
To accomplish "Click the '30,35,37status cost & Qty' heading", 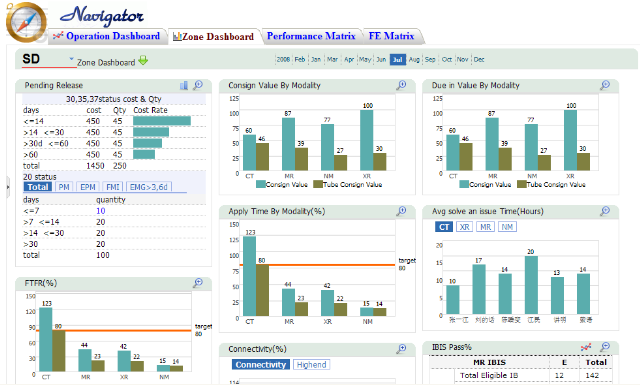I will click(113, 99).
